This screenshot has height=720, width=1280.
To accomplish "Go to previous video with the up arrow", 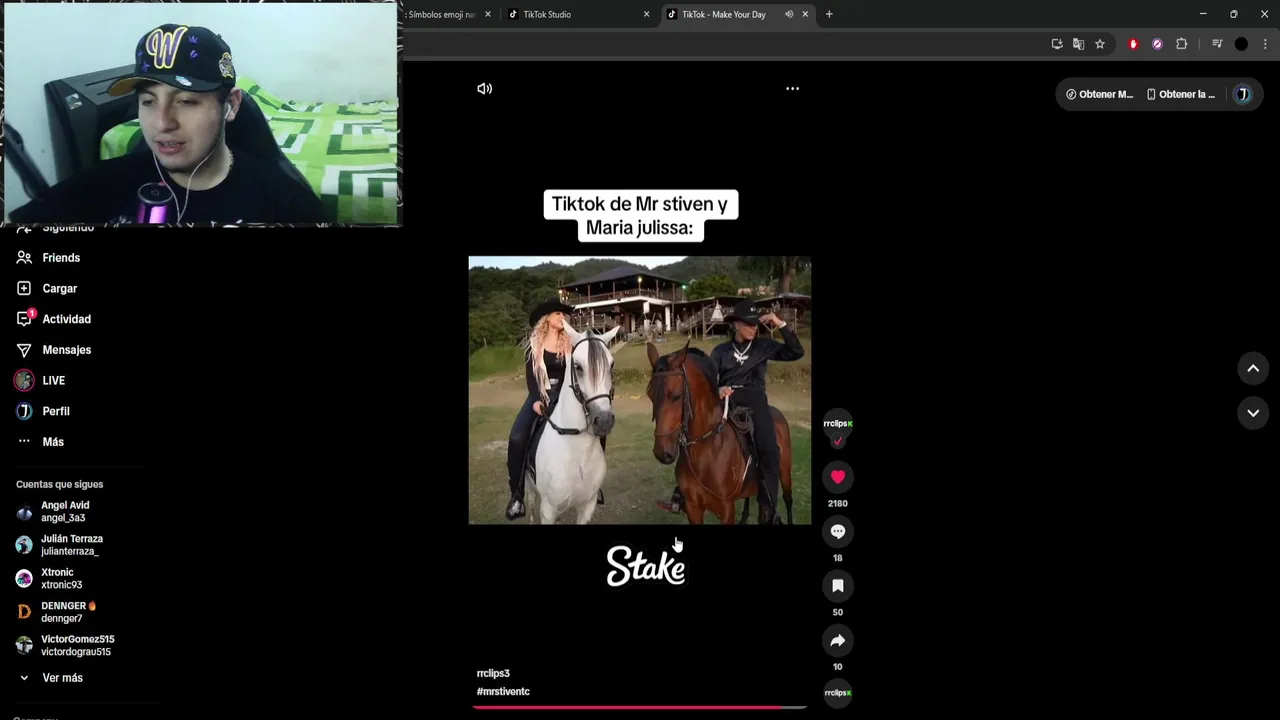I will pyautogui.click(x=1253, y=368).
